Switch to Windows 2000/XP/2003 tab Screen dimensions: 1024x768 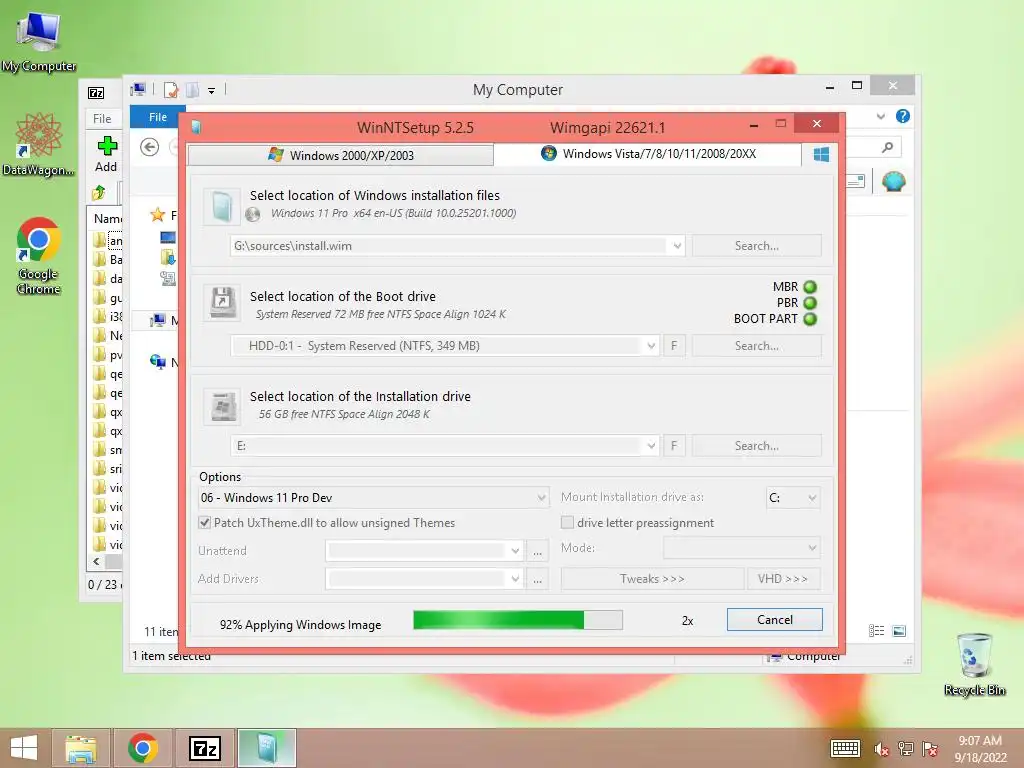pos(341,155)
